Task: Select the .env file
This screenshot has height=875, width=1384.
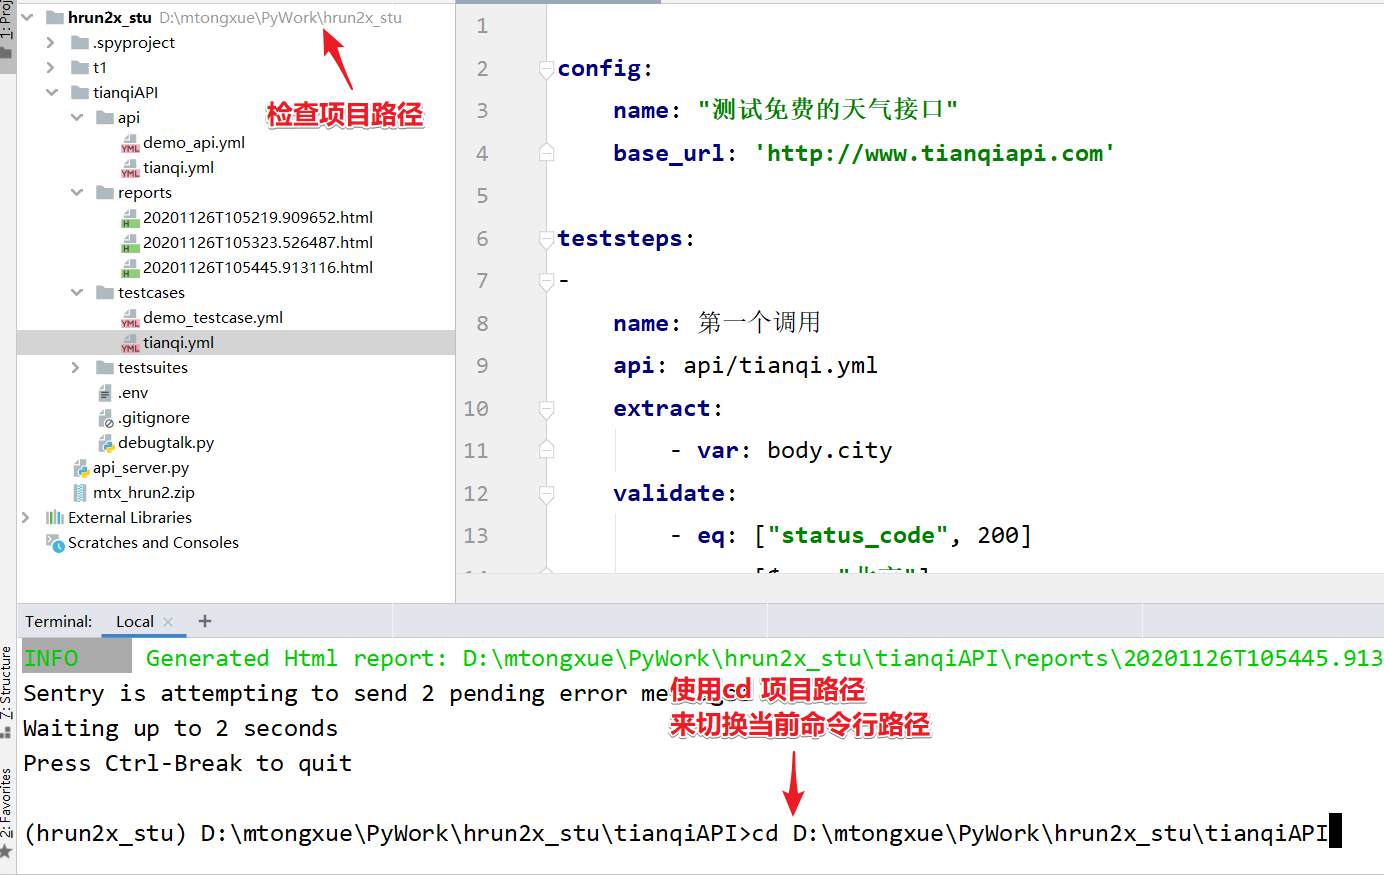Action: pyautogui.click(x=133, y=393)
